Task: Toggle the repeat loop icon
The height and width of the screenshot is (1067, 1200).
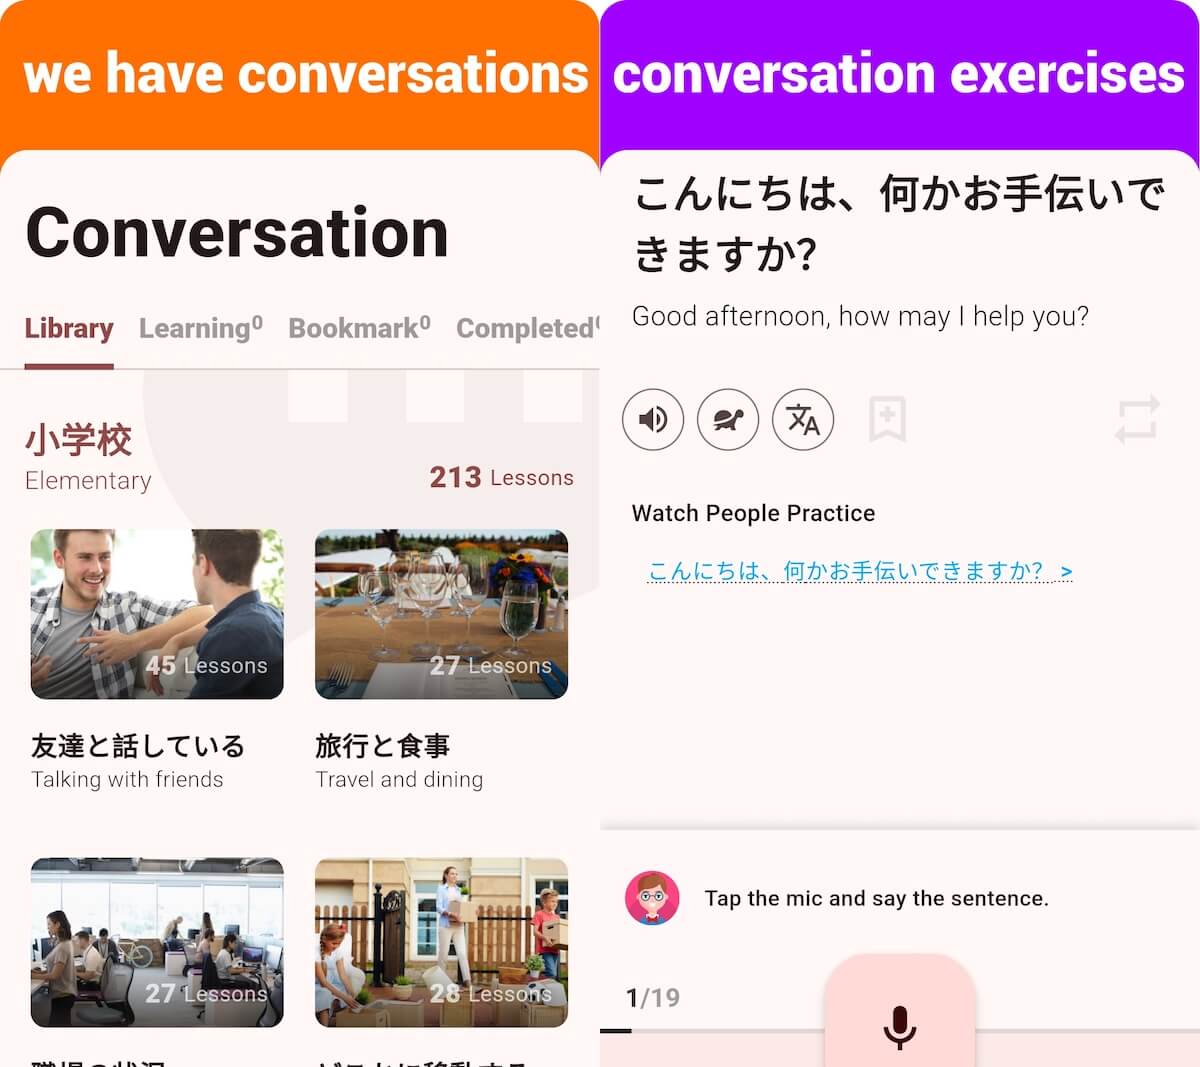Action: (1137, 419)
